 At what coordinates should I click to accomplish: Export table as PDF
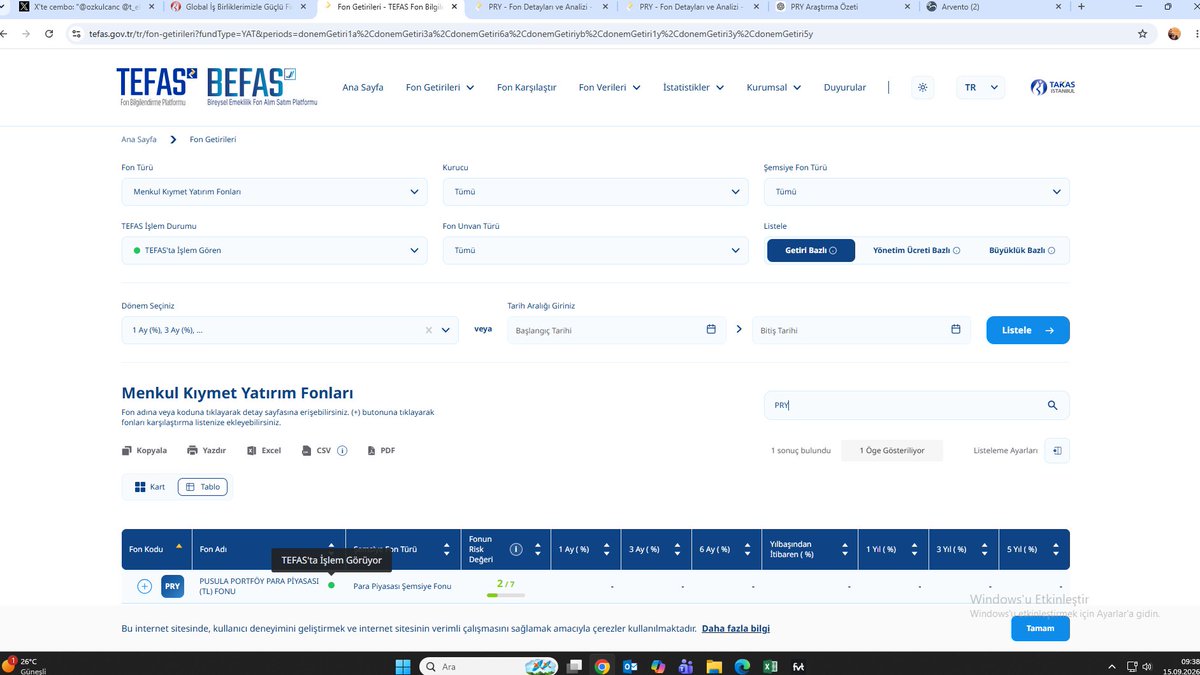[x=381, y=451]
